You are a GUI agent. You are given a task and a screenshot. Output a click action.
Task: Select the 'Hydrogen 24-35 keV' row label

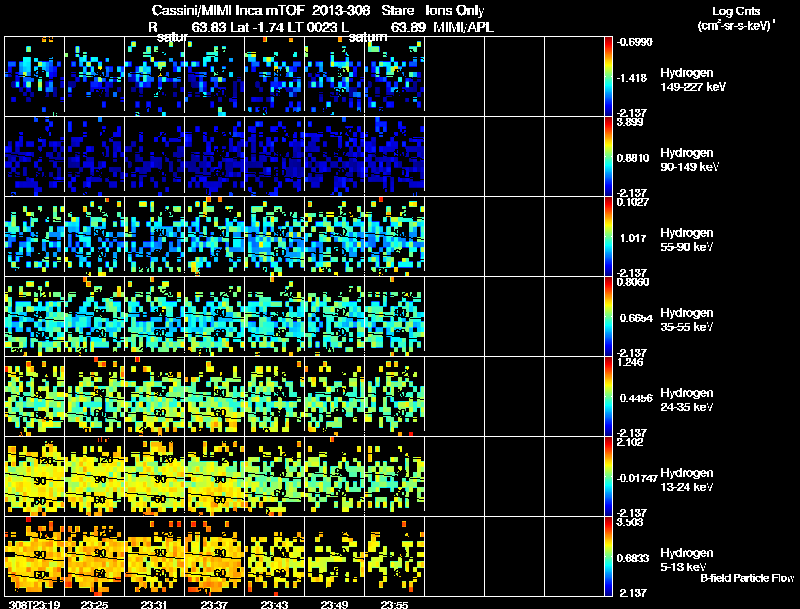pyautogui.click(x=687, y=400)
